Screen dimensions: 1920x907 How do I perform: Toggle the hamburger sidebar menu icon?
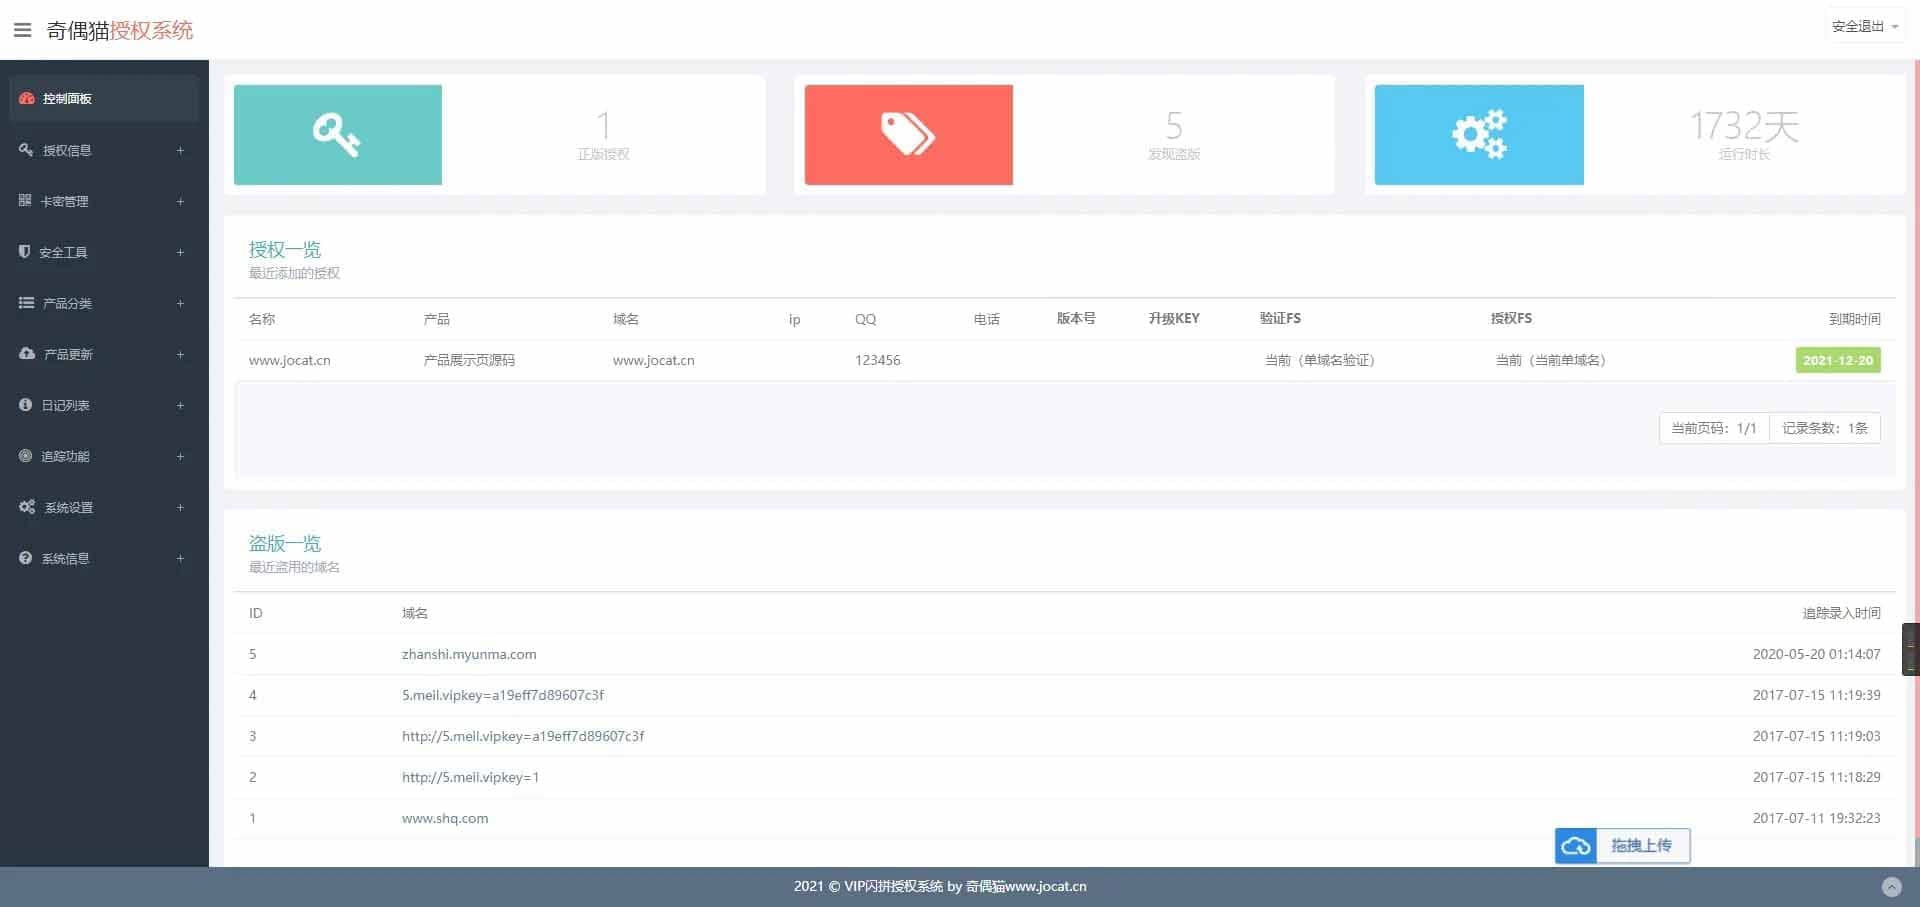tap(22, 30)
